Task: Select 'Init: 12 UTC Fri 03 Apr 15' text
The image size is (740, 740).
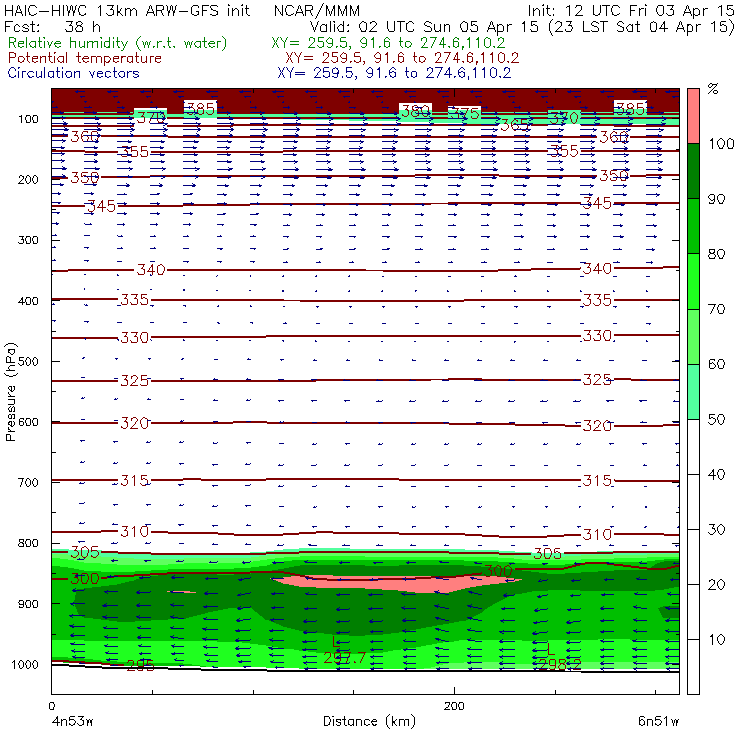Action: (x=631, y=10)
